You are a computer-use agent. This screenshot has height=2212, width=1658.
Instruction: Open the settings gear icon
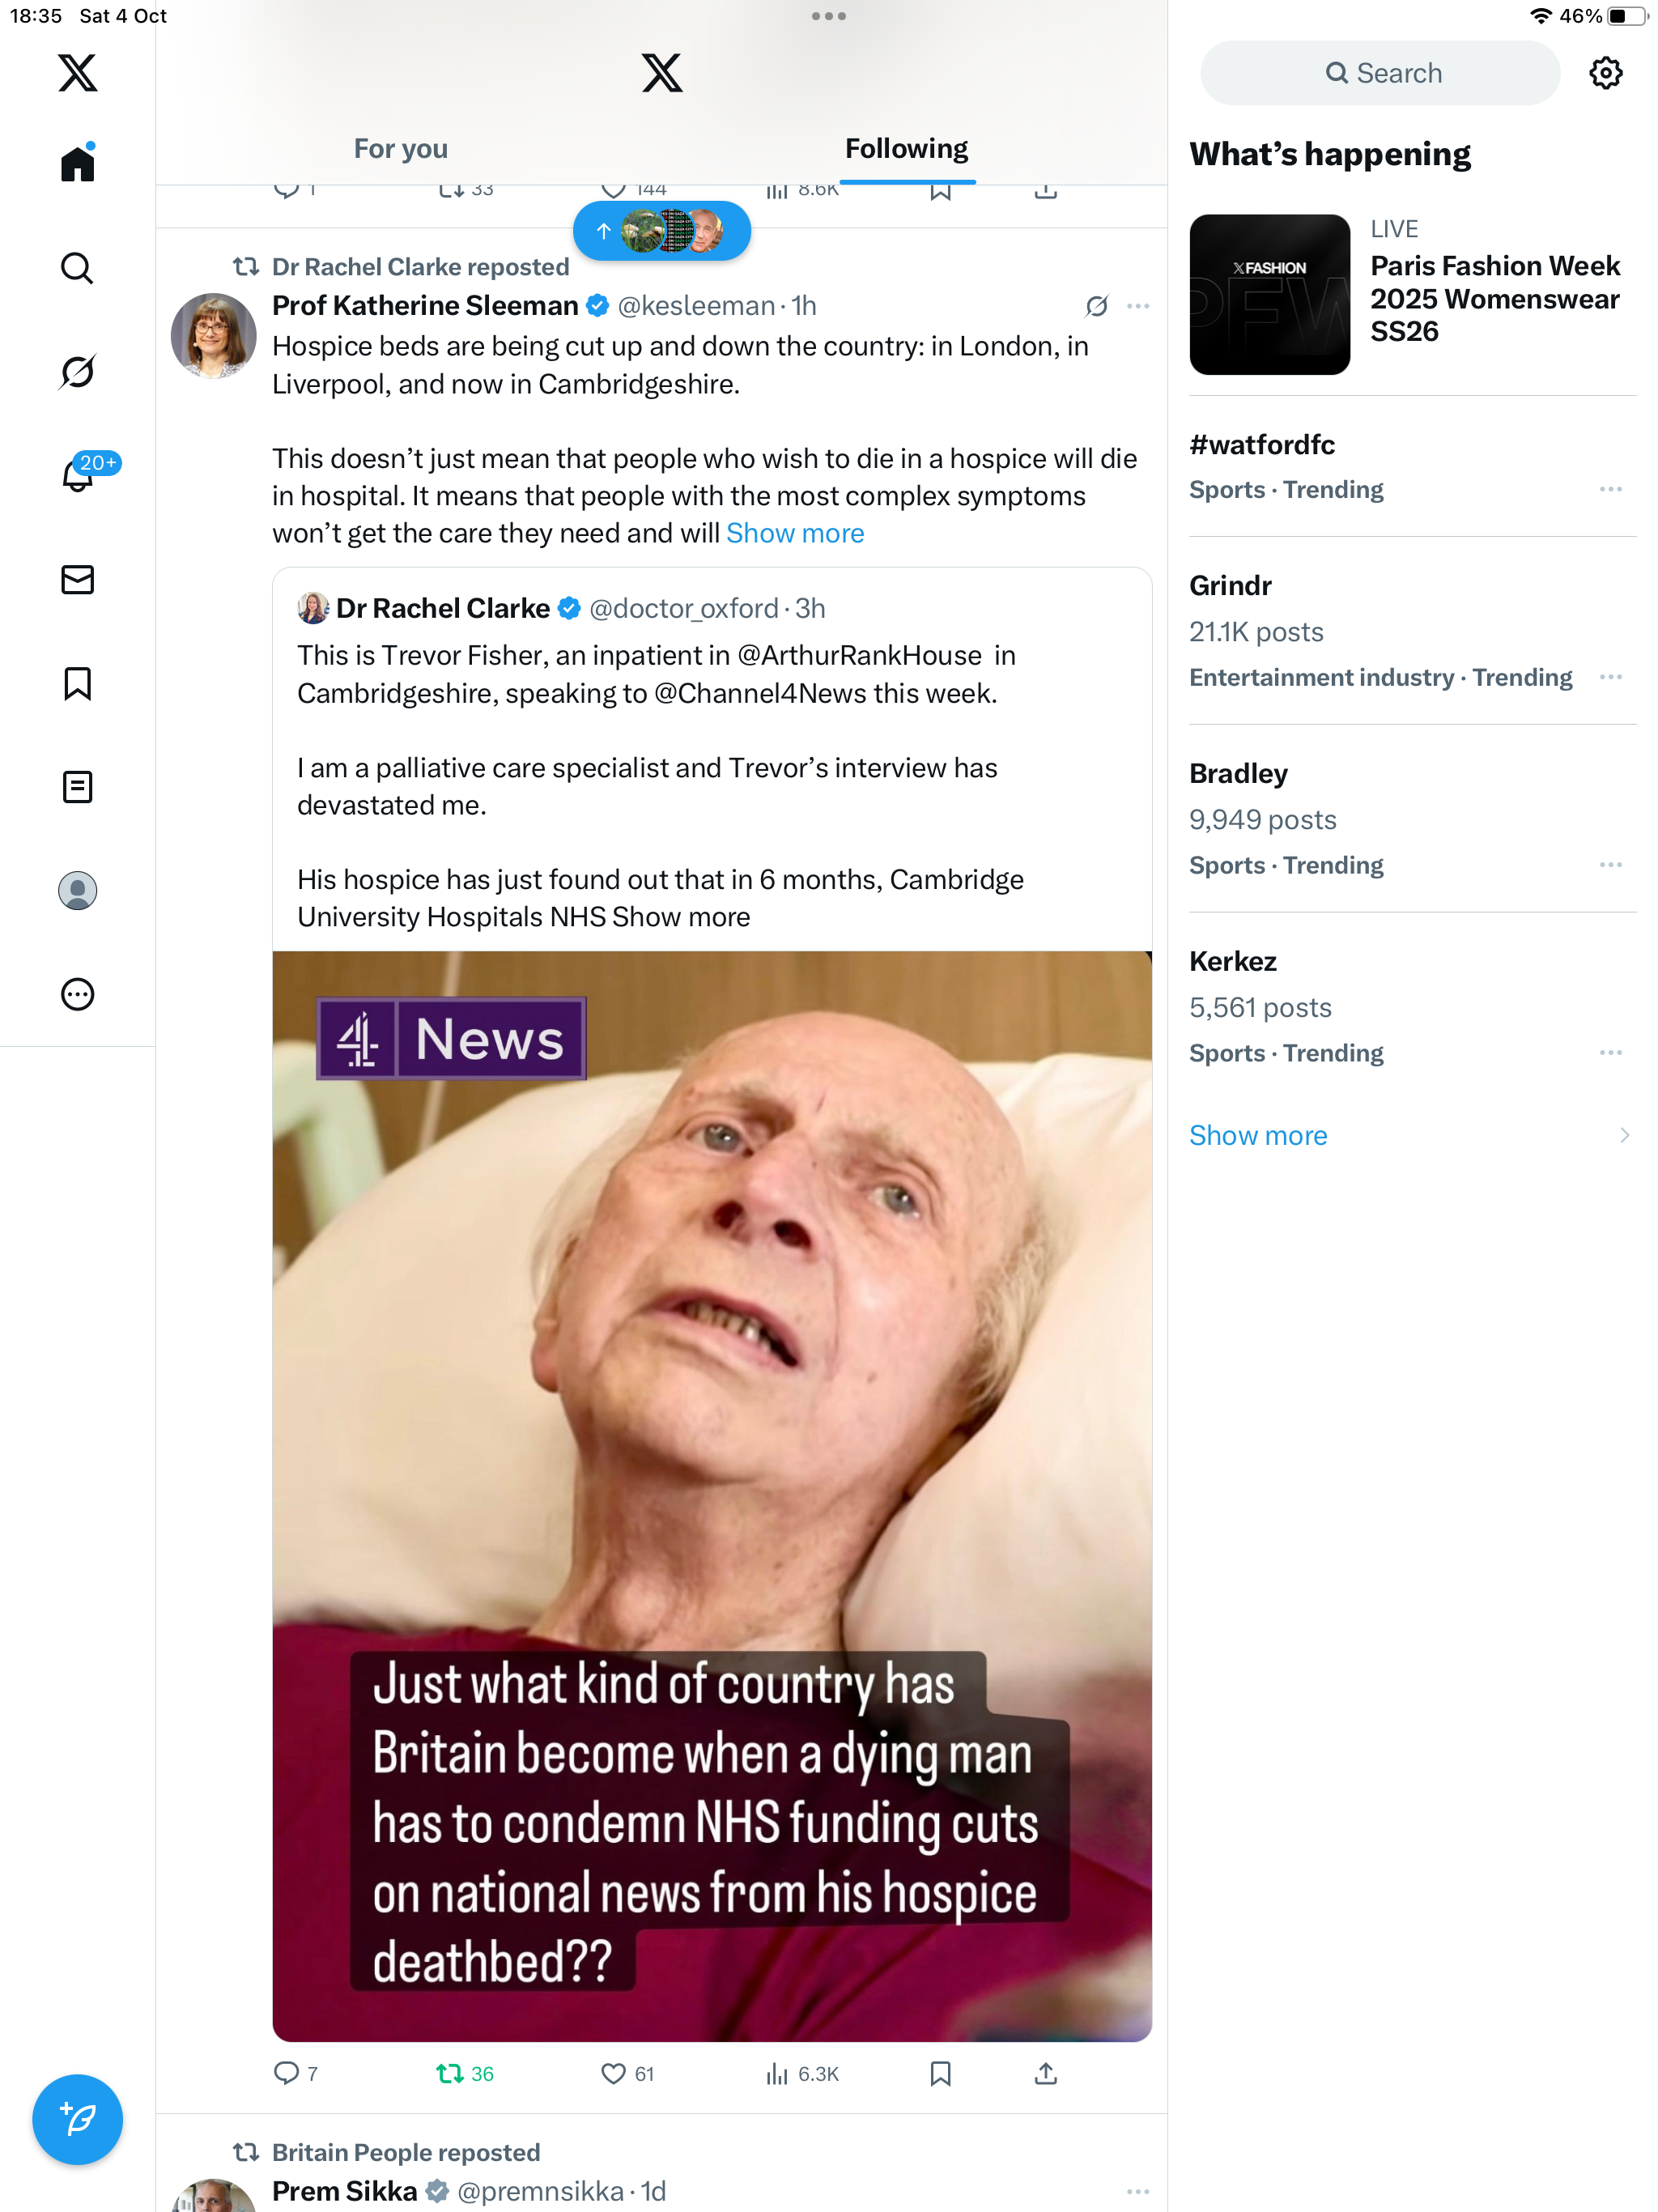pos(1605,73)
